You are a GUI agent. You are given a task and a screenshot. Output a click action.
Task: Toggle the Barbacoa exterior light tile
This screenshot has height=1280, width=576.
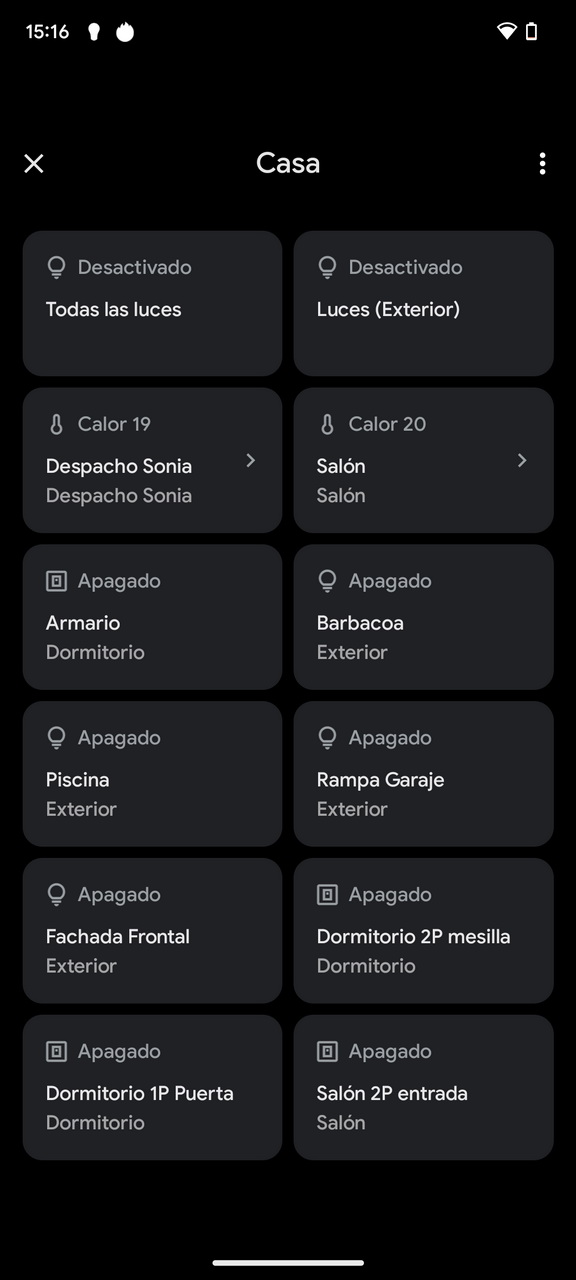tap(423, 617)
